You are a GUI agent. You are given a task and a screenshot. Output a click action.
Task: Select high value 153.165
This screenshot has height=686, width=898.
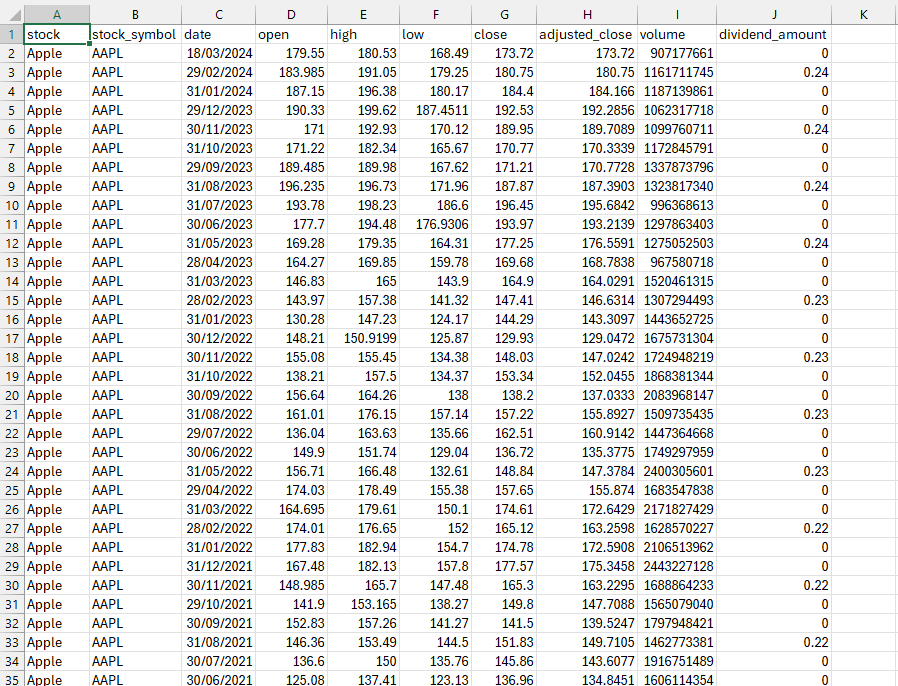click(x=364, y=604)
